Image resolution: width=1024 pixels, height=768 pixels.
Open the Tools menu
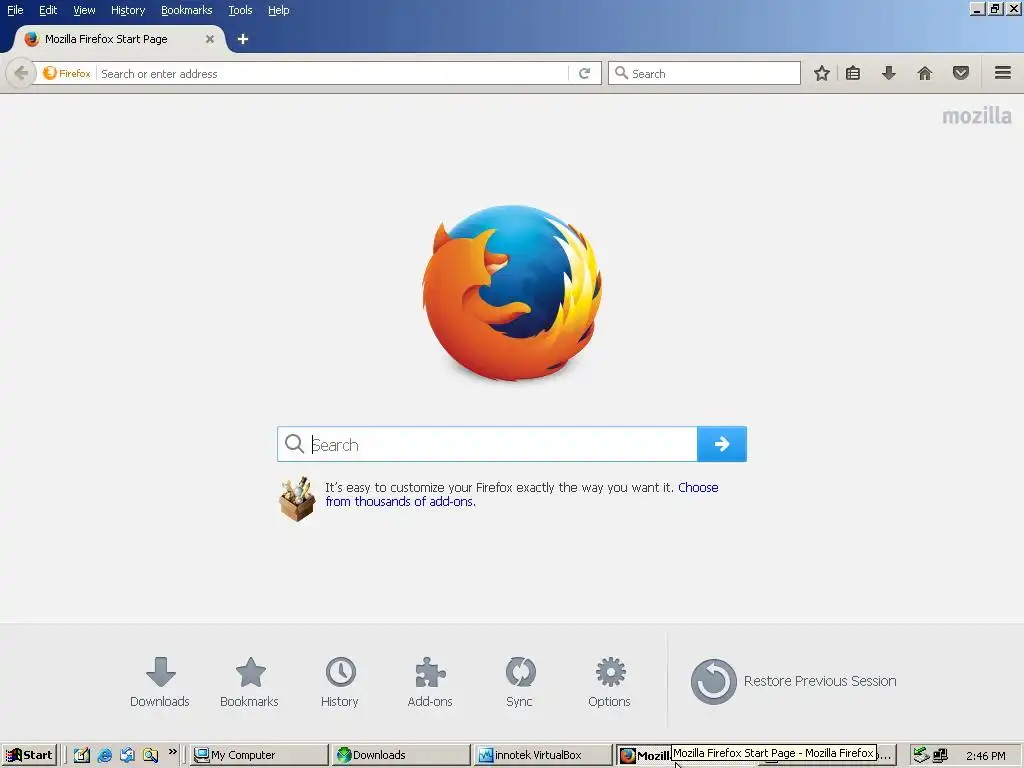click(240, 10)
